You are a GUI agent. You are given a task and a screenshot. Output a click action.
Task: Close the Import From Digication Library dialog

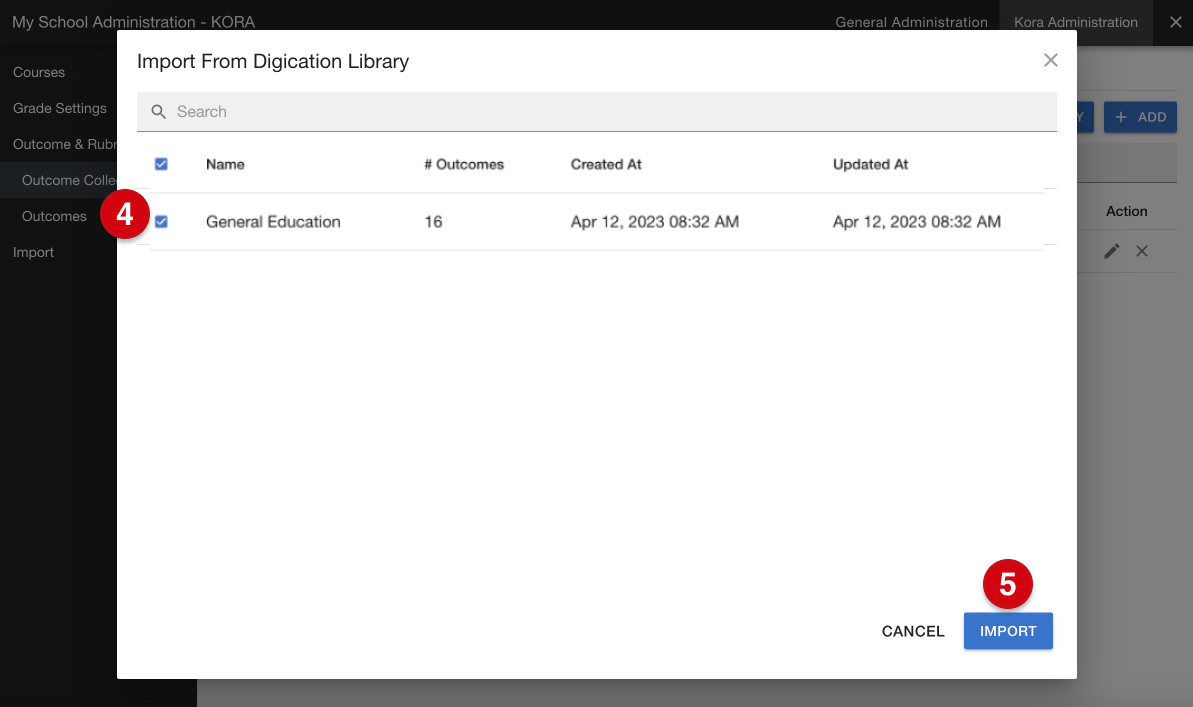(x=1051, y=60)
